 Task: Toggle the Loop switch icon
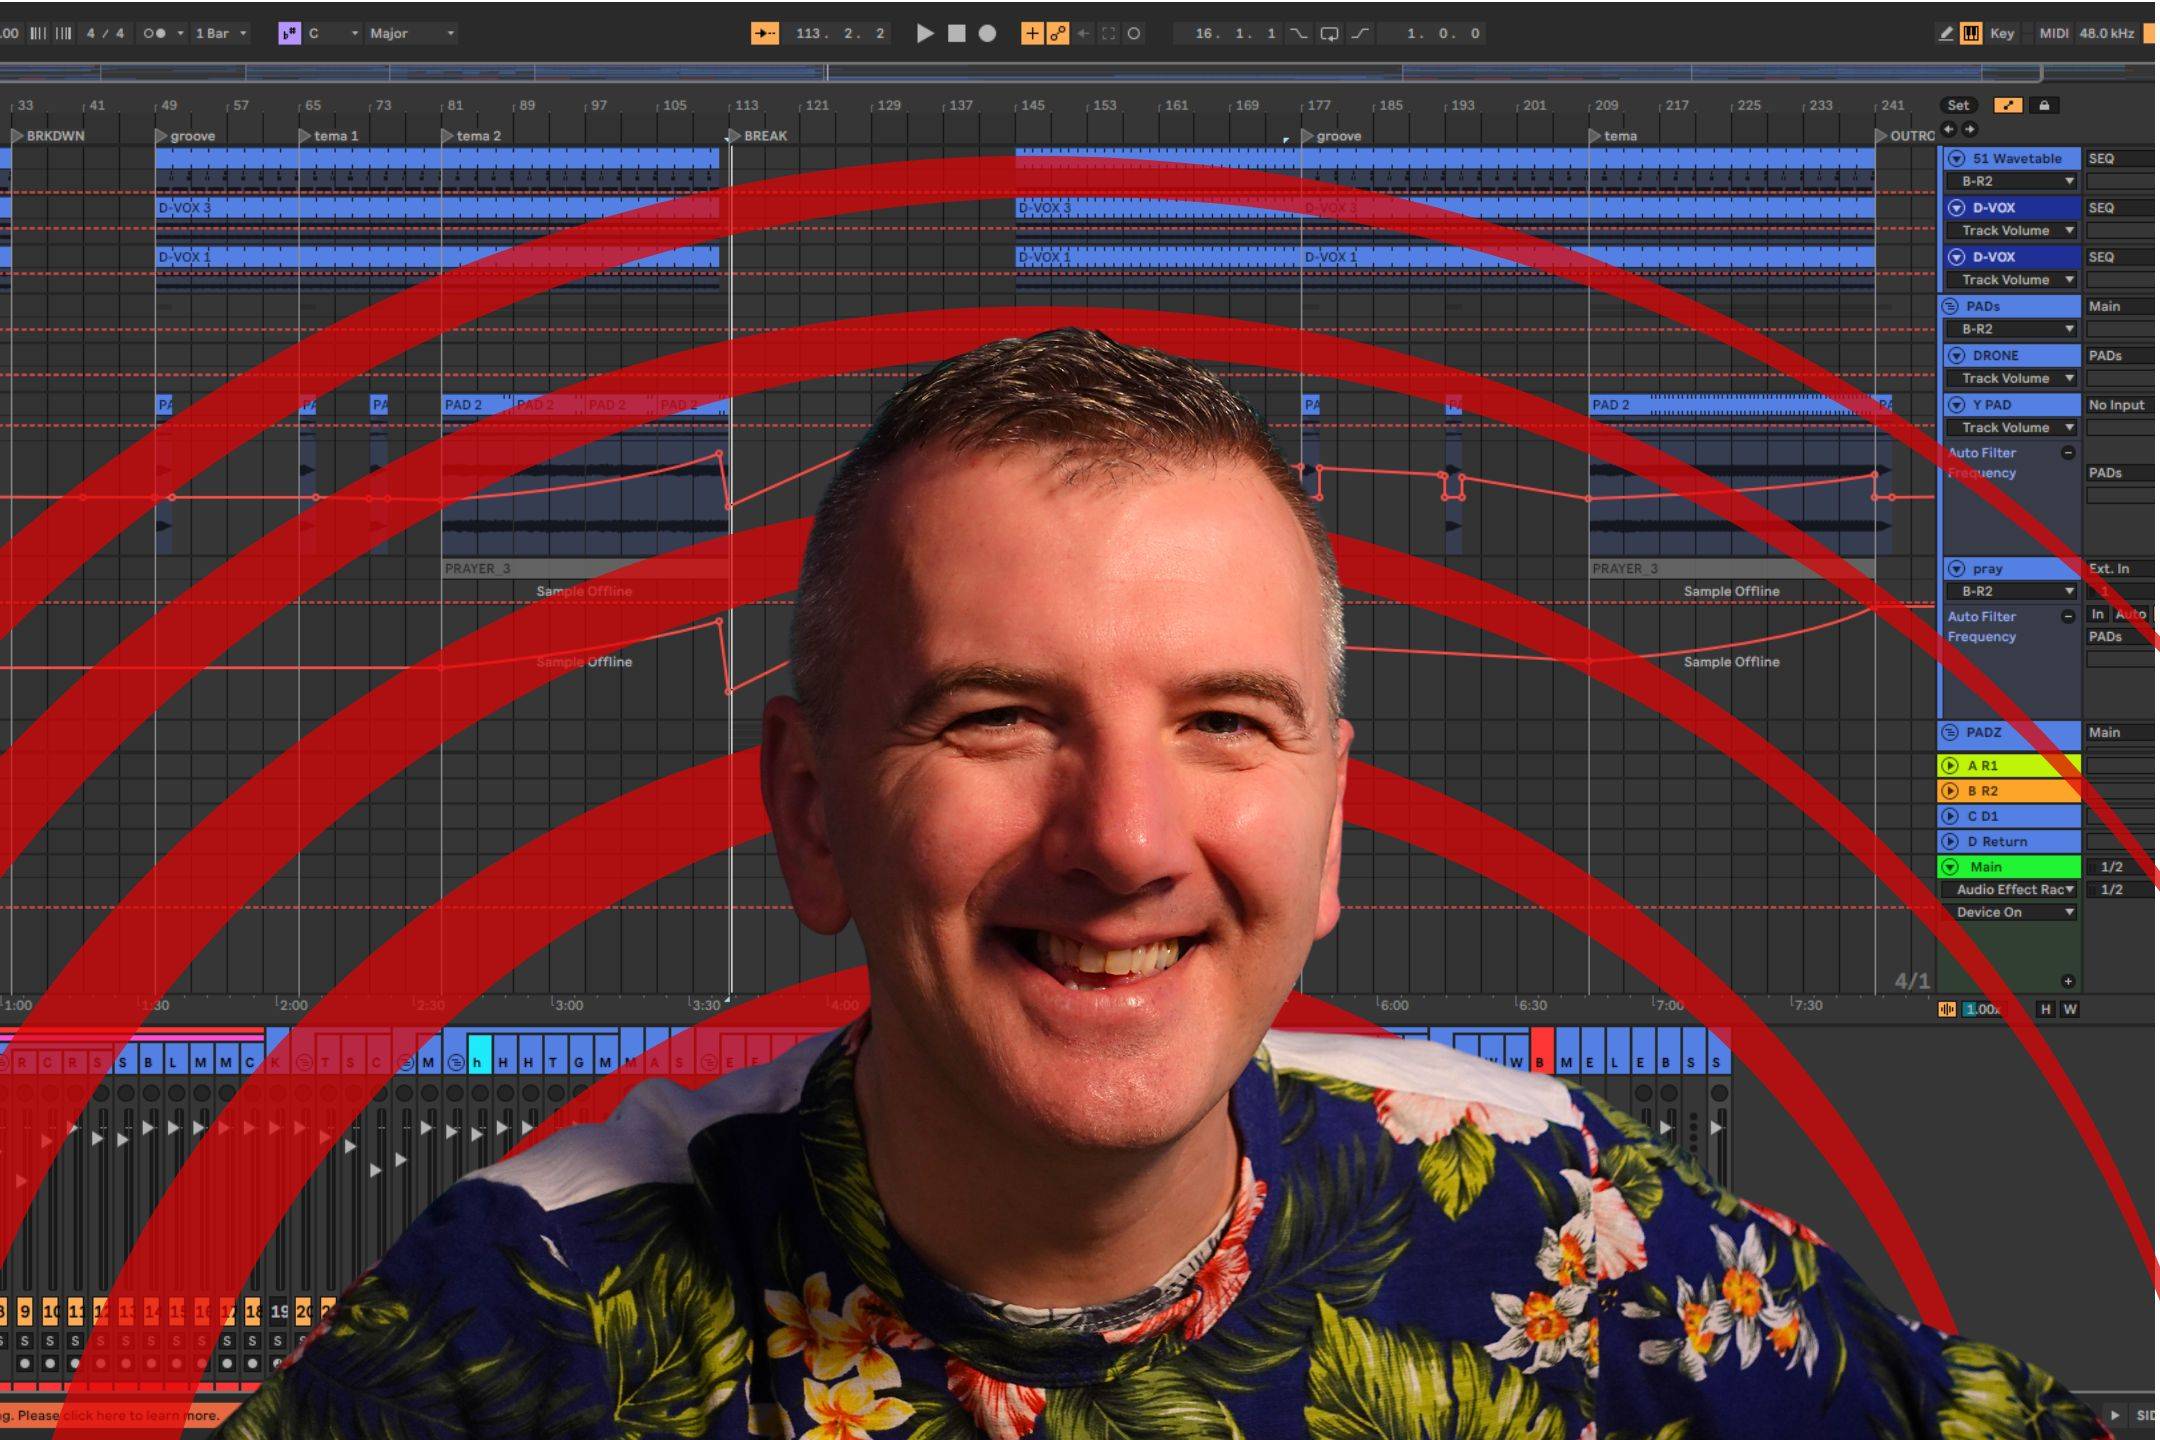point(1329,33)
